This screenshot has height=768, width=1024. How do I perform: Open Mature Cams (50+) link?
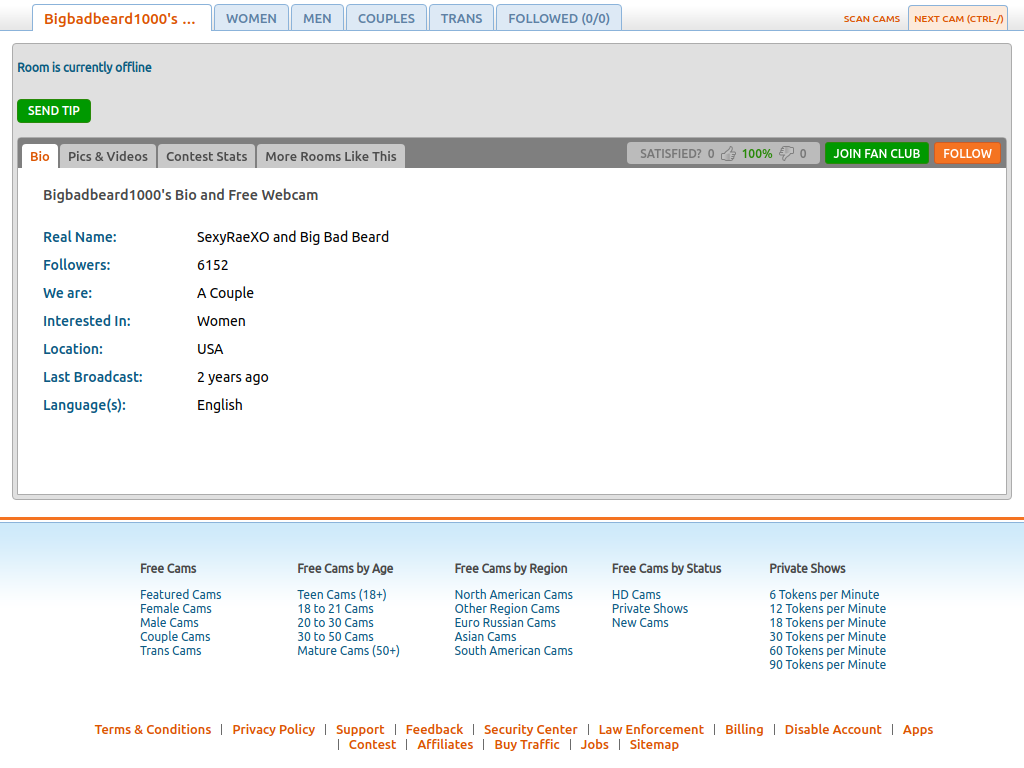pos(348,650)
